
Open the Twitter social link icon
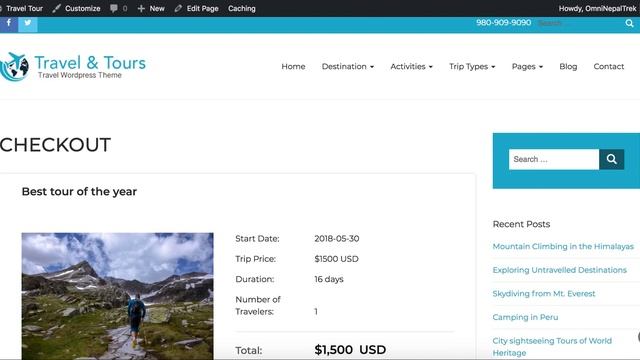28,24
